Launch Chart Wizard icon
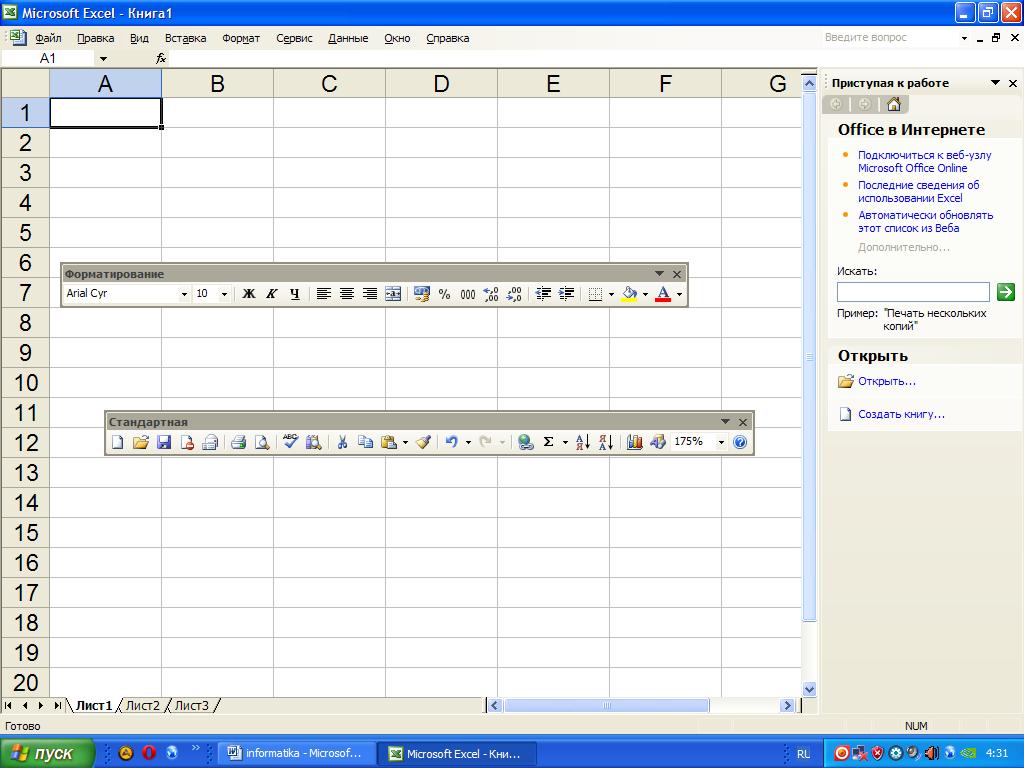This screenshot has height=768, width=1024. (x=635, y=442)
